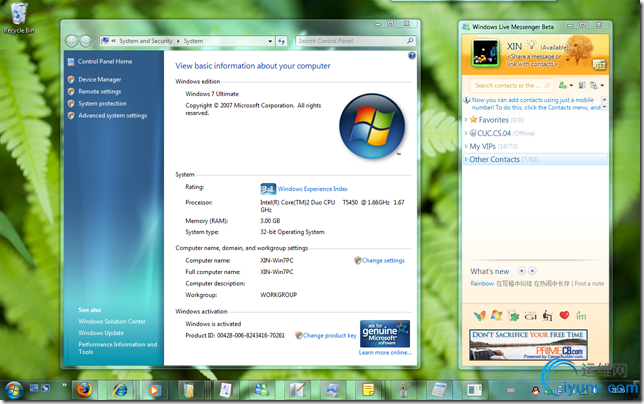Click the Sticky Notes taskbar button
Screen dimensions: 644x404
(x=368, y=390)
